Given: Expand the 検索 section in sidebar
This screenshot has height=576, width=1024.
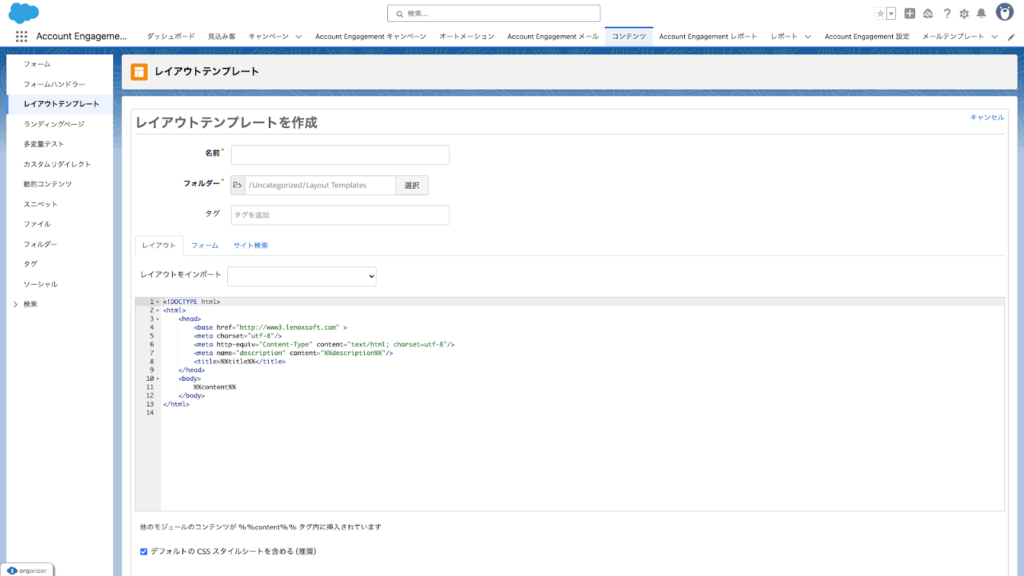Looking at the screenshot, I should click(x=15, y=304).
